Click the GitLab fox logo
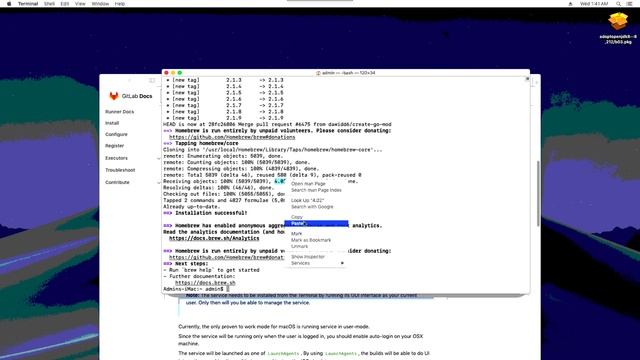Viewport: 640px width, 360px height. 114,96
